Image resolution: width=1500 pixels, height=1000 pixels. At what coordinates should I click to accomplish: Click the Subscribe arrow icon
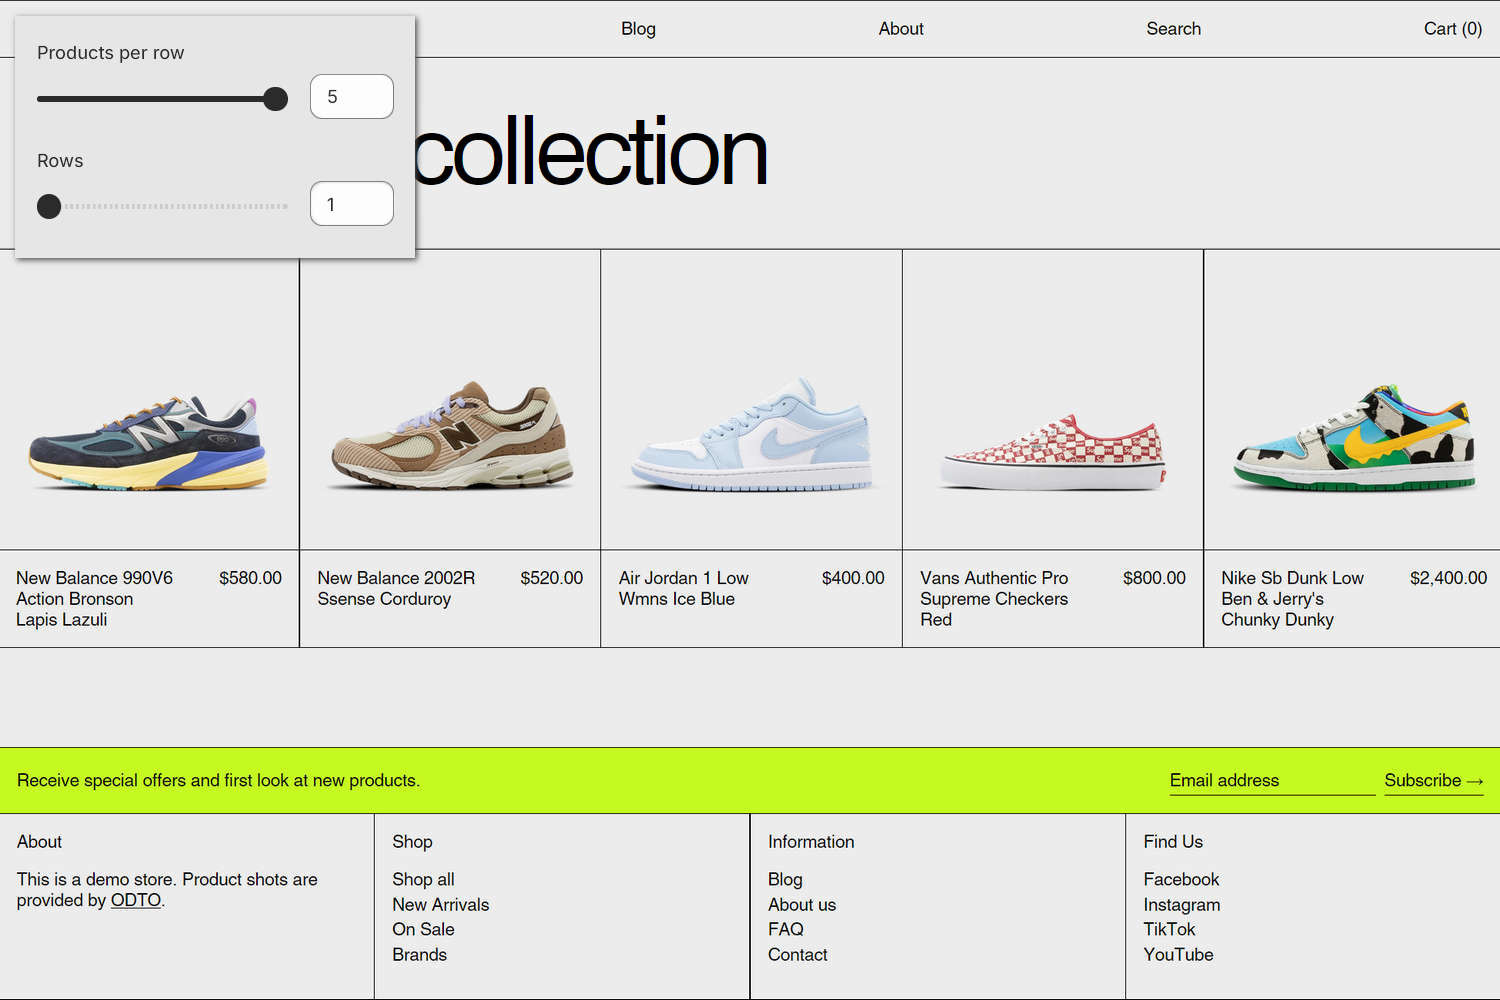pyautogui.click(x=1475, y=781)
